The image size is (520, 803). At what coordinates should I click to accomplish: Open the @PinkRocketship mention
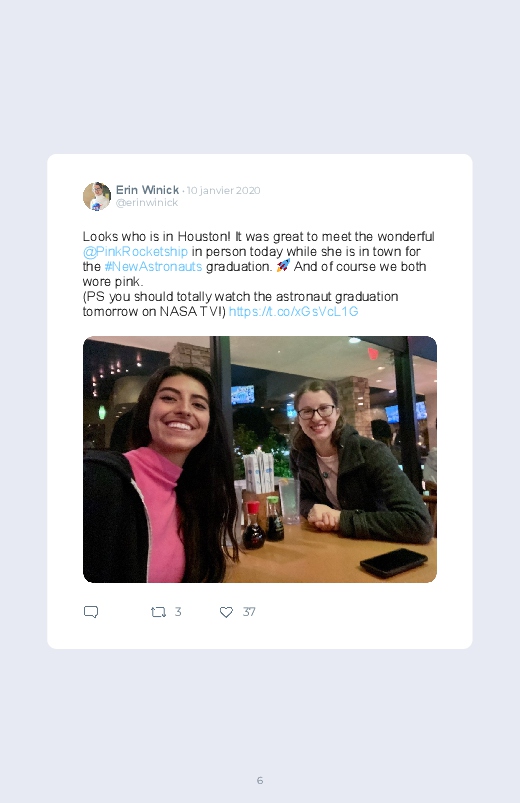[x=135, y=251]
